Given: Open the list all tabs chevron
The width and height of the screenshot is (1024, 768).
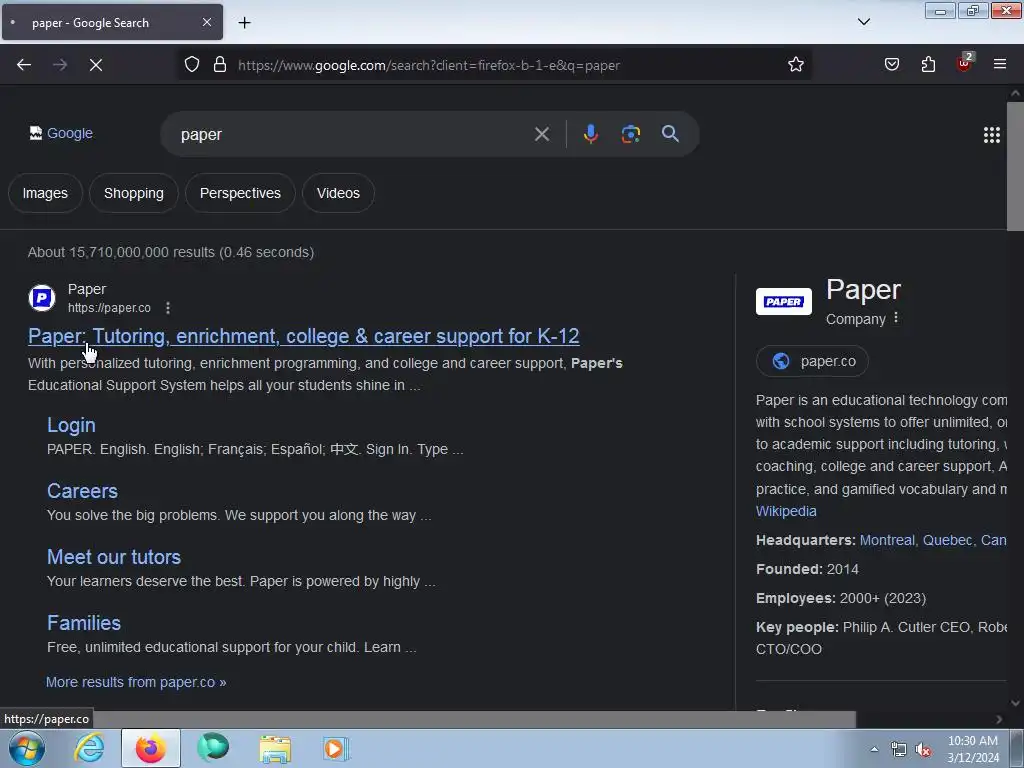Looking at the screenshot, I should tap(863, 22).
